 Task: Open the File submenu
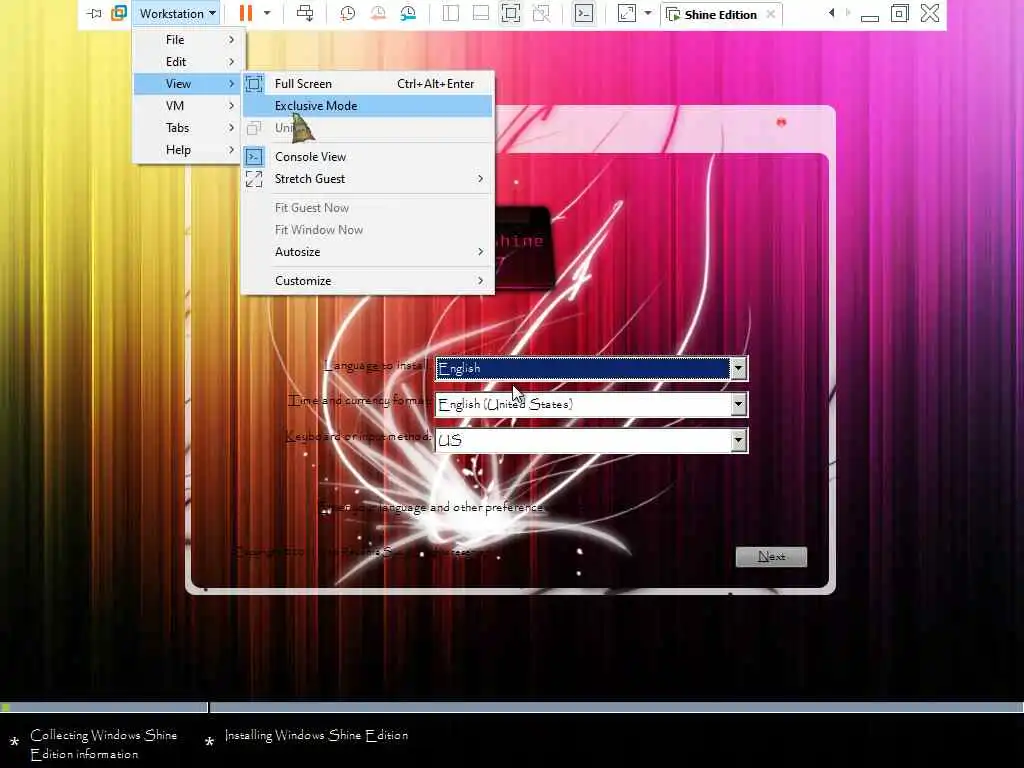click(x=187, y=40)
